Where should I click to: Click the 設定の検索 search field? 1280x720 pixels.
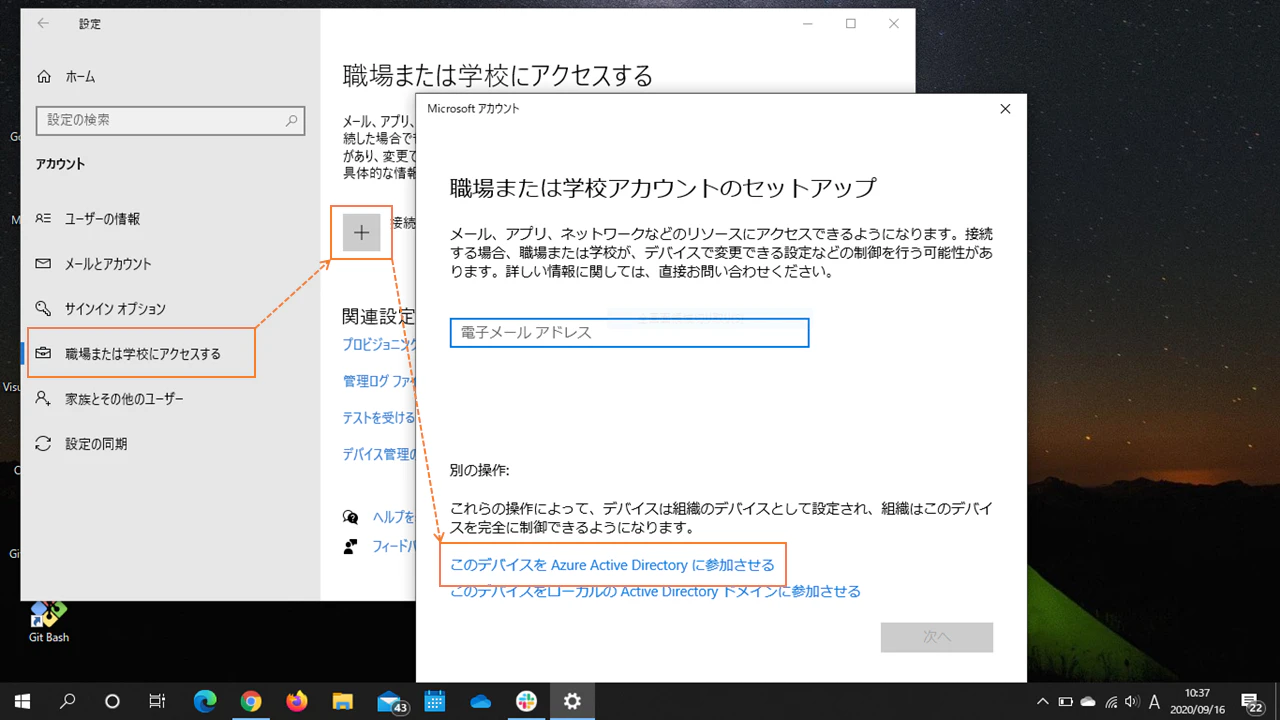pos(170,120)
